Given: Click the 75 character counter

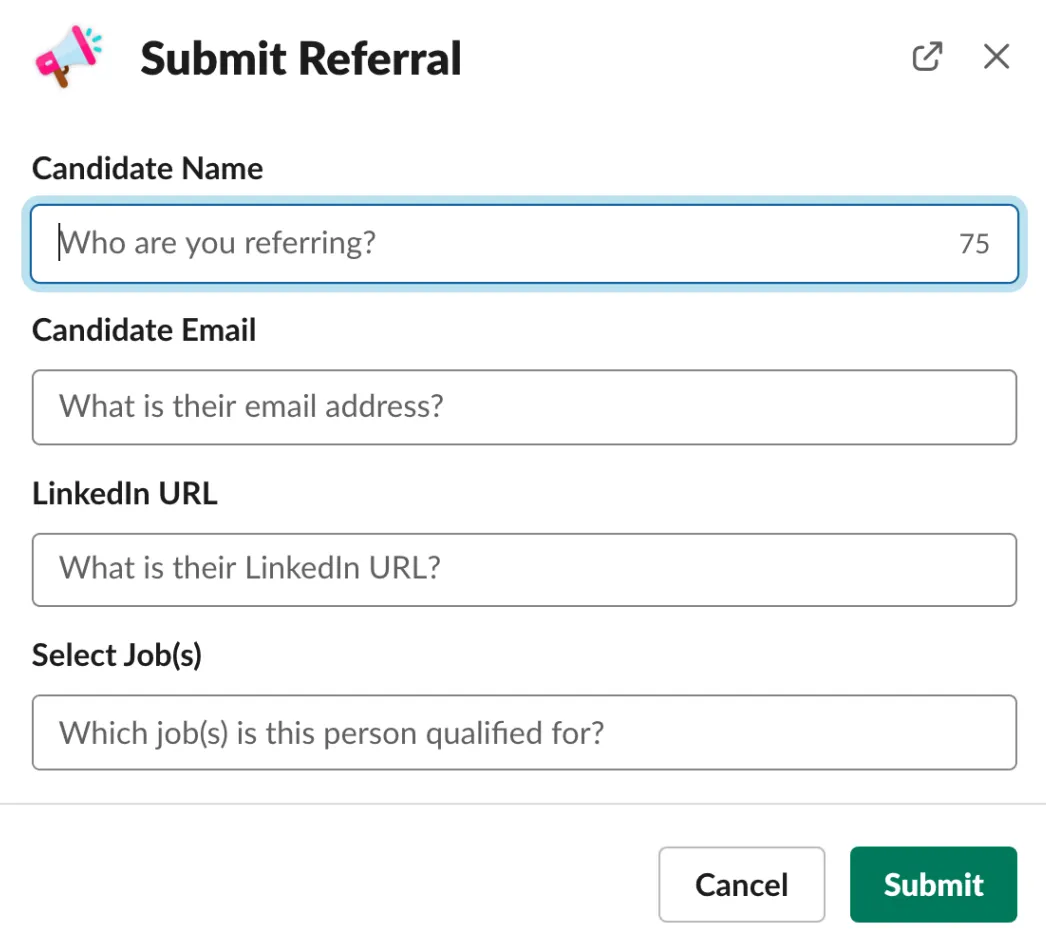Looking at the screenshot, I should point(974,244).
